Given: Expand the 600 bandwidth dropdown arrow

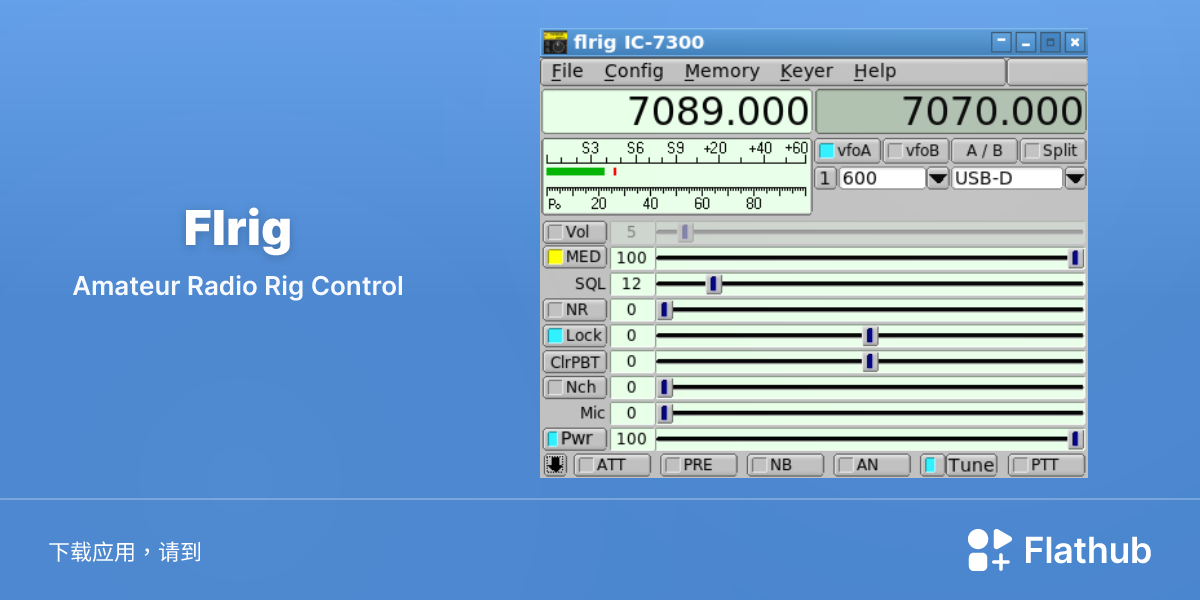Looking at the screenshot, I should click(x=938, y=178).
